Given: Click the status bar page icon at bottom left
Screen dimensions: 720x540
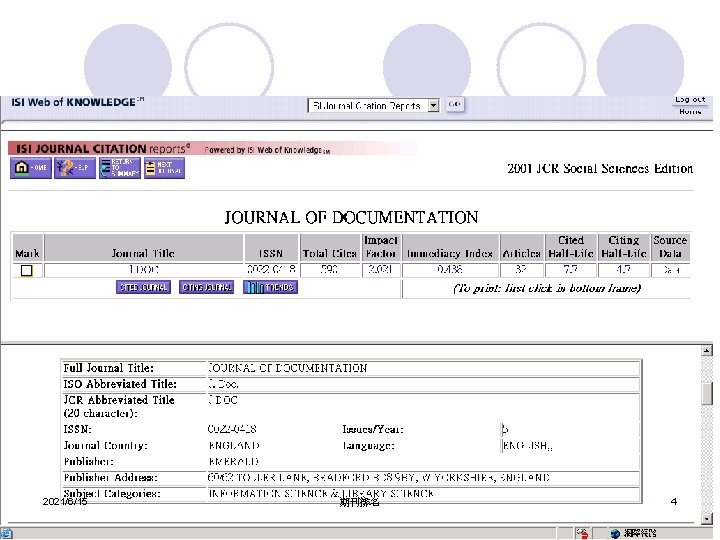Looking at the screenshot, I should [x=6, y=534].
